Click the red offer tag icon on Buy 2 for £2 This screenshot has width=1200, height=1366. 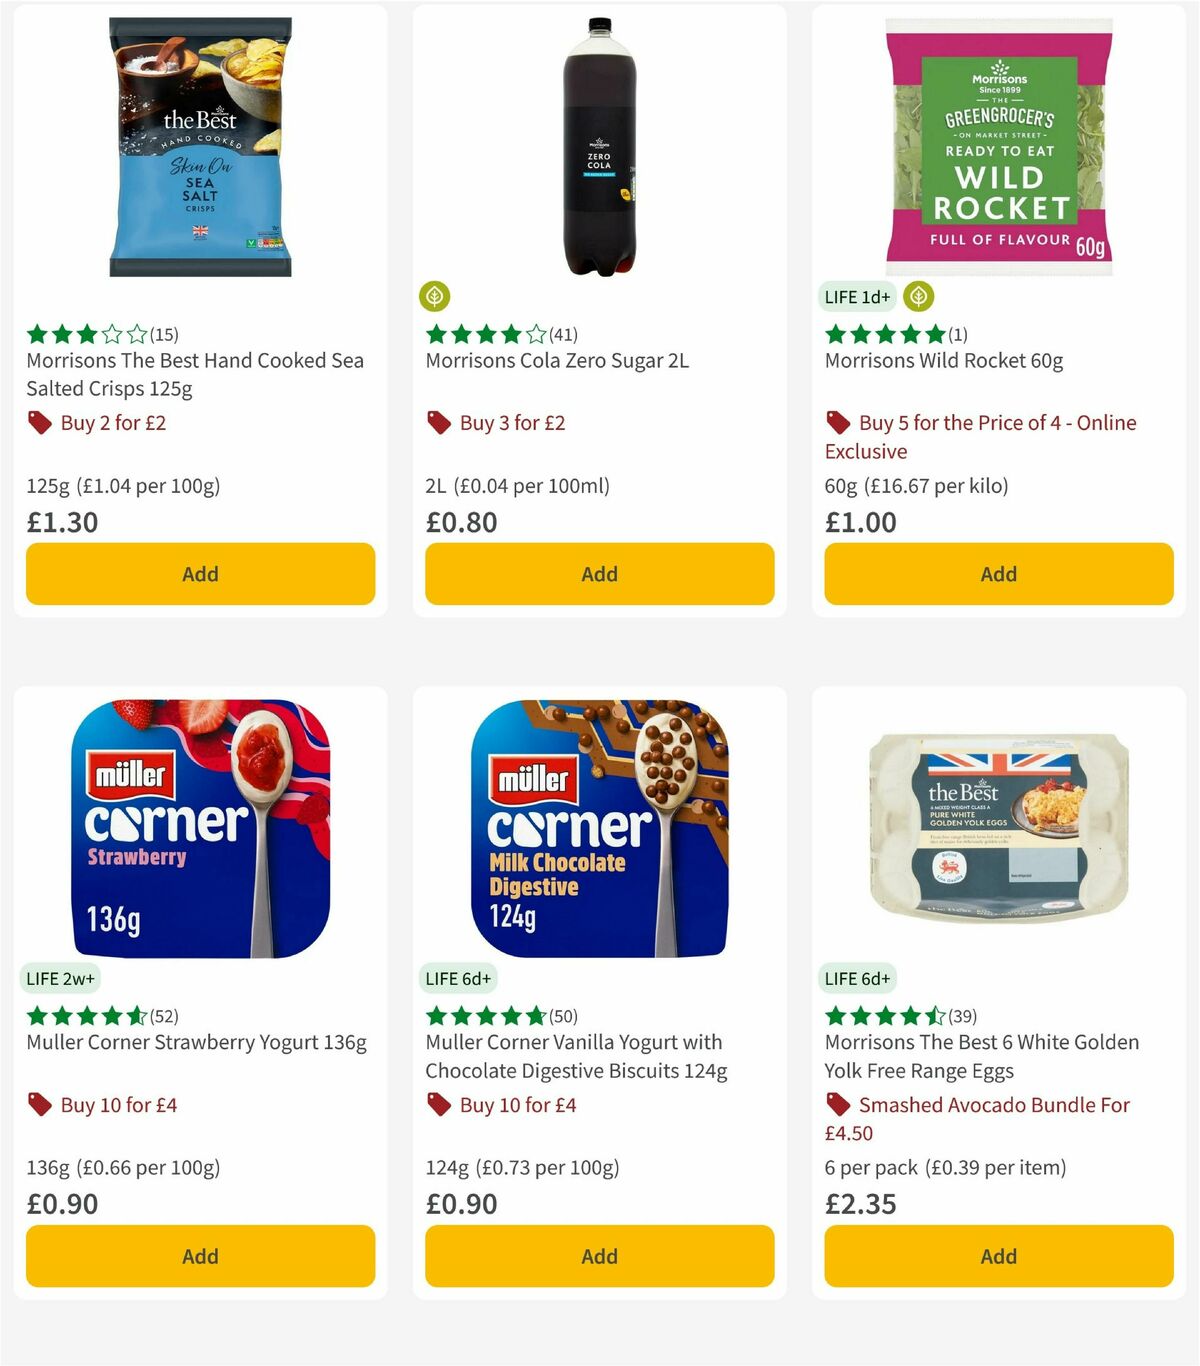tap(39, 423)
